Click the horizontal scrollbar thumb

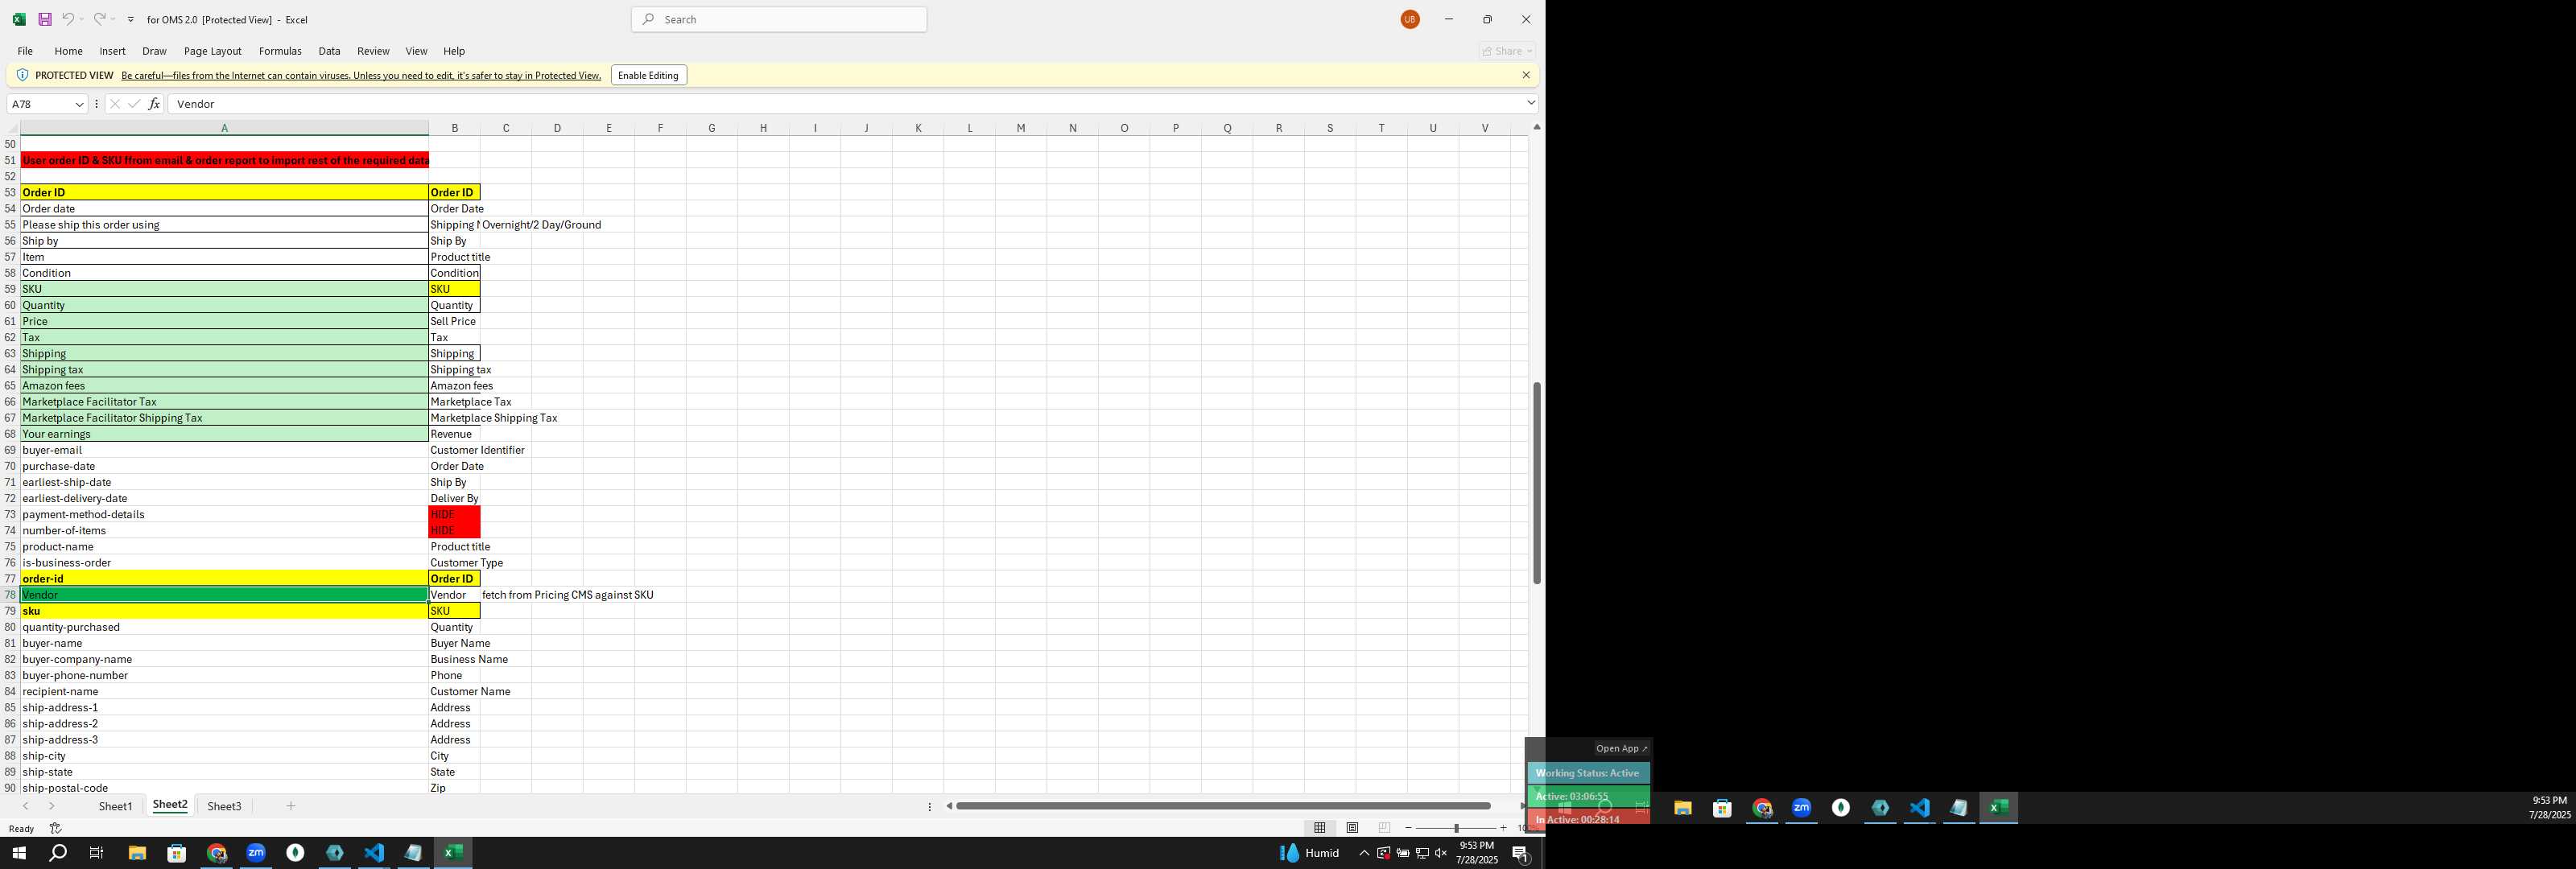click(x=1223, y=806)
